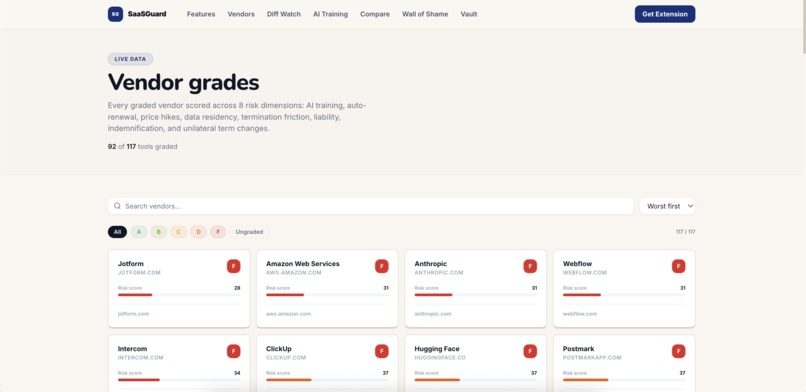Click the Vendor grades heading
Image resolution: width=806 pixels, height=392 pixels.
click(x=184, y=82)
